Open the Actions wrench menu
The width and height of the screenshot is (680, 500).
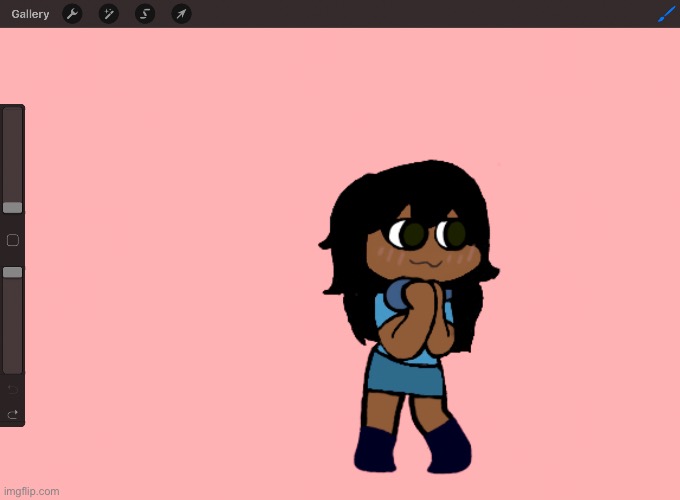pyautogui.click(x=72, y=14)
